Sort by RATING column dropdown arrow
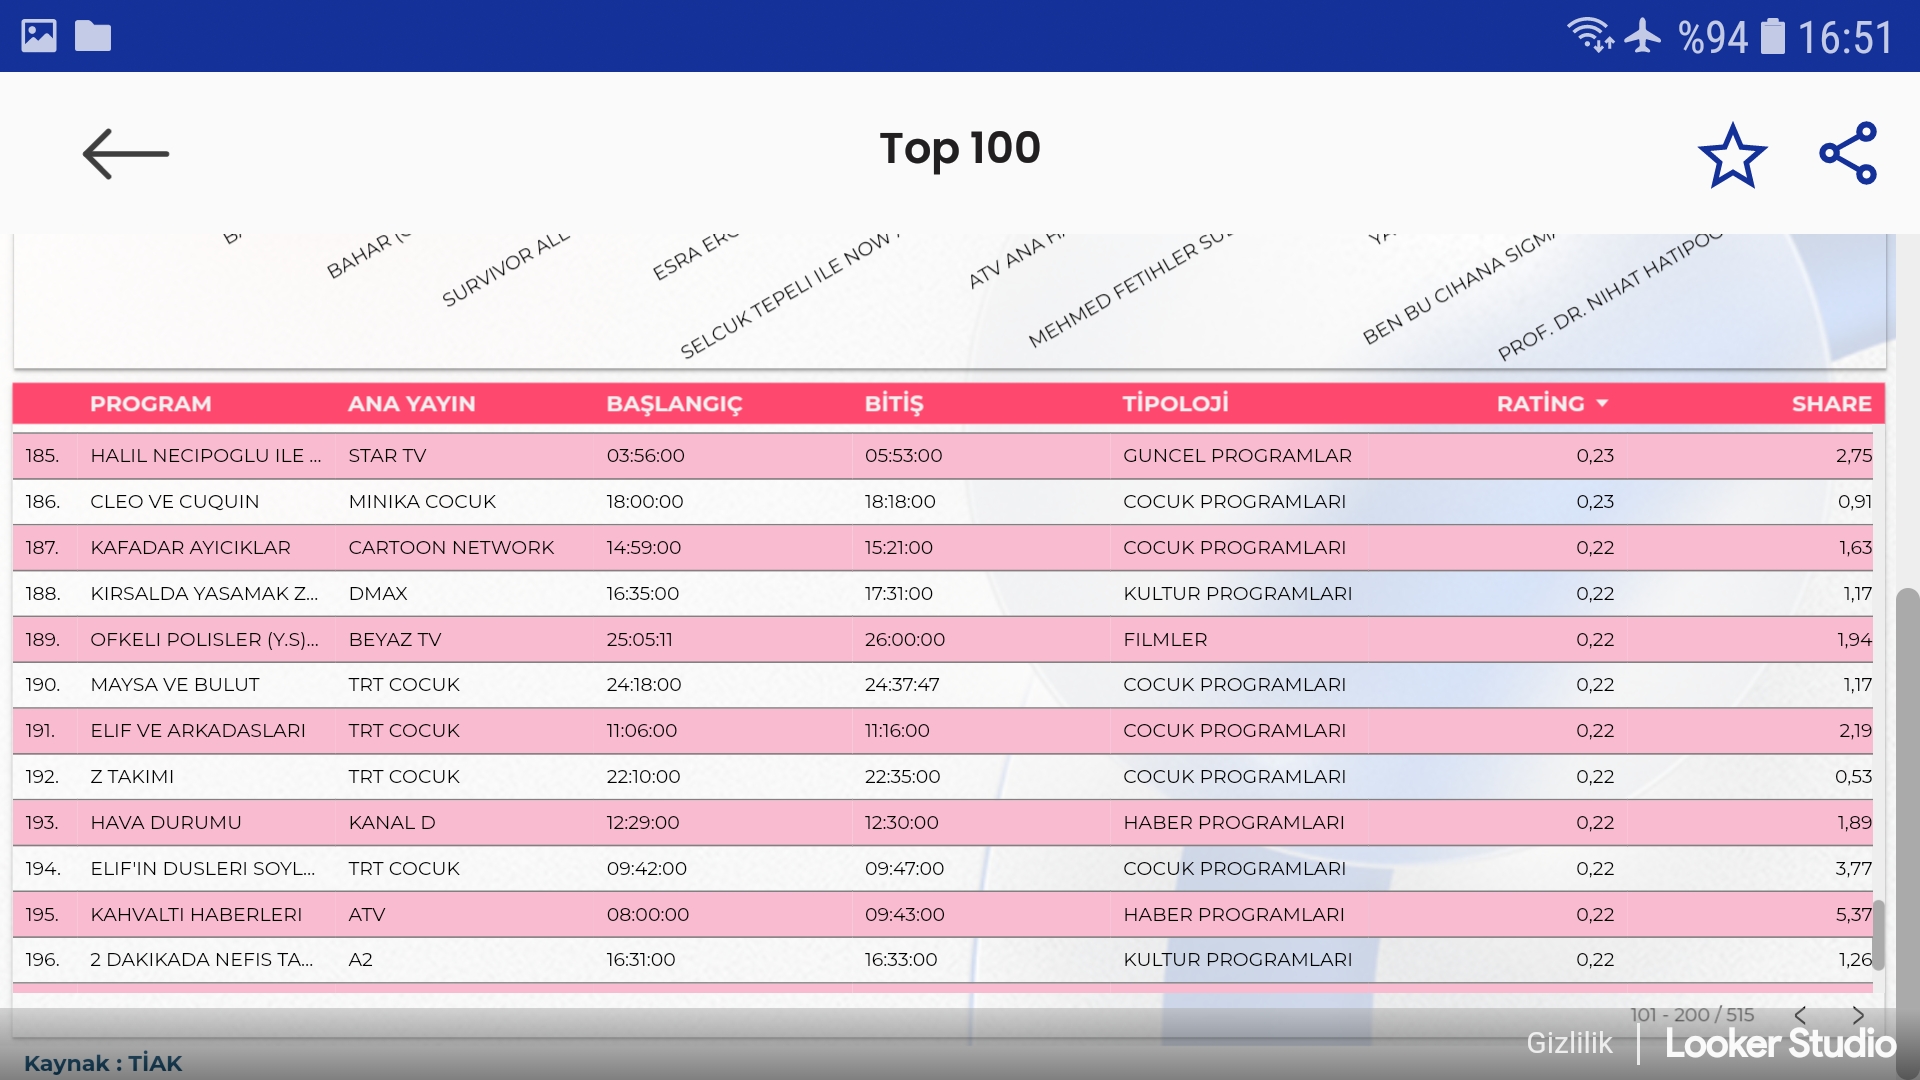The height and width of the screenshot is (1080, 1920). tap(1602, 403)
